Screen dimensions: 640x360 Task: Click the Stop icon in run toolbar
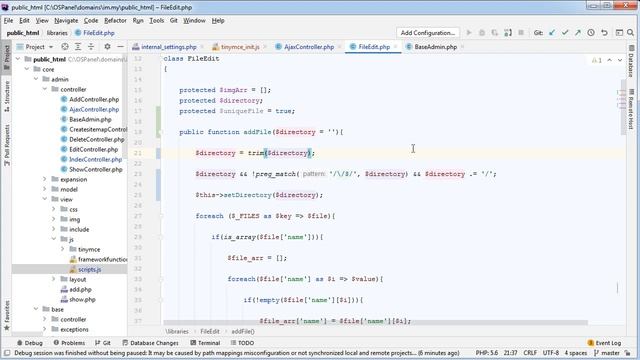(521, 33)
